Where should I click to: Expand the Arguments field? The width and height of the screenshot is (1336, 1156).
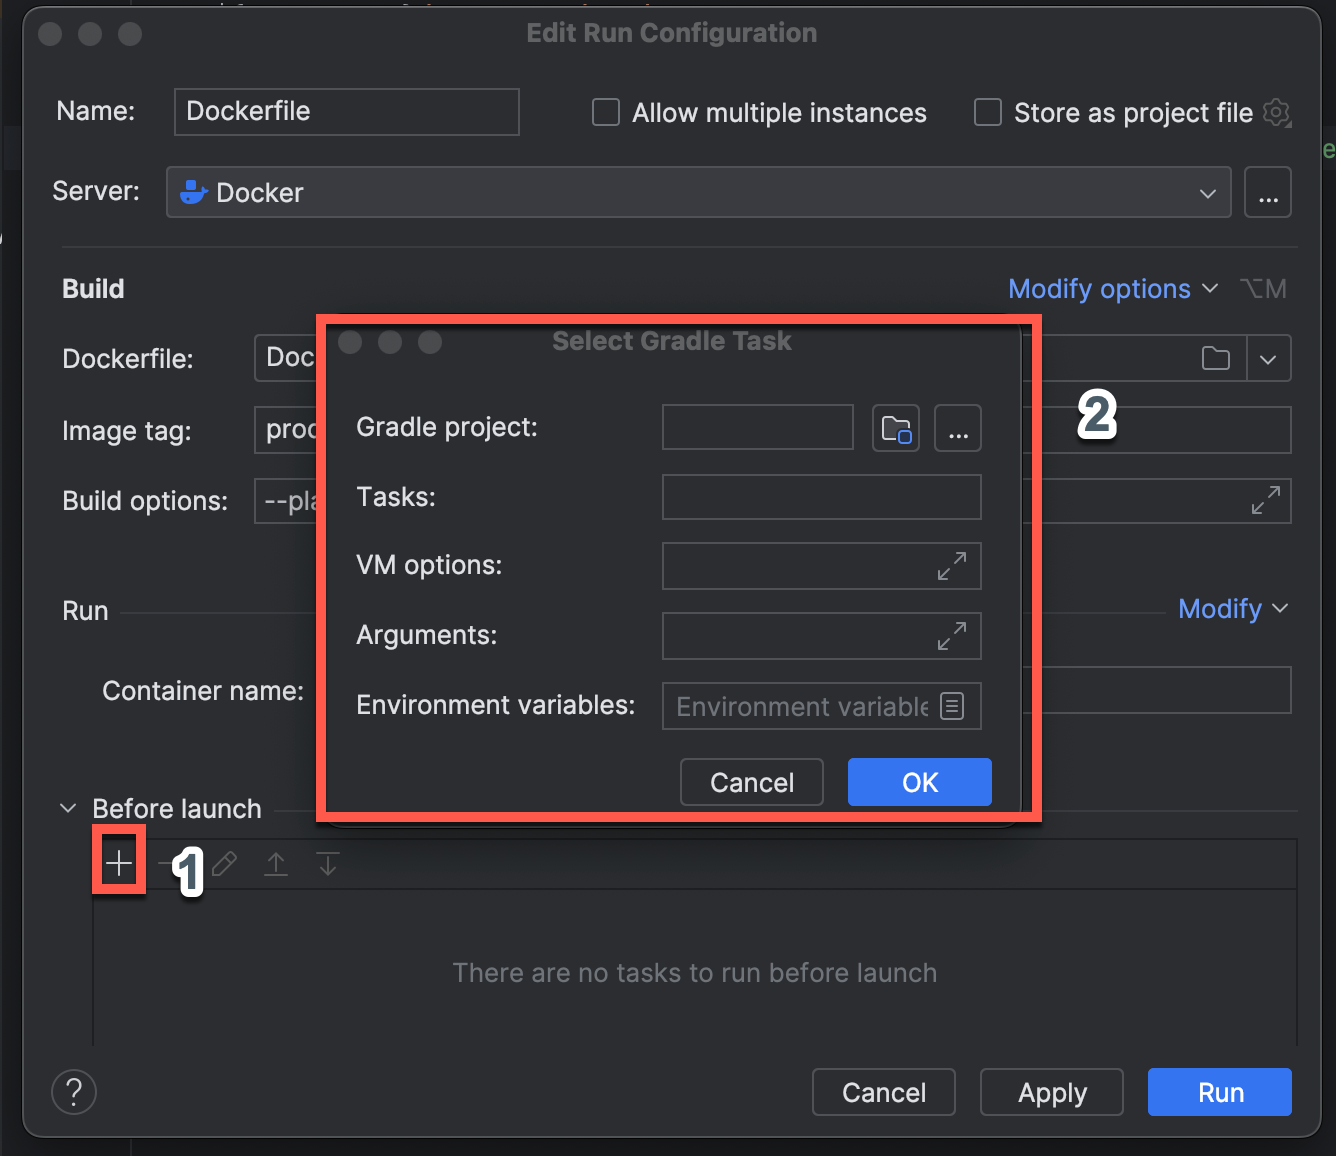(952, 636)
